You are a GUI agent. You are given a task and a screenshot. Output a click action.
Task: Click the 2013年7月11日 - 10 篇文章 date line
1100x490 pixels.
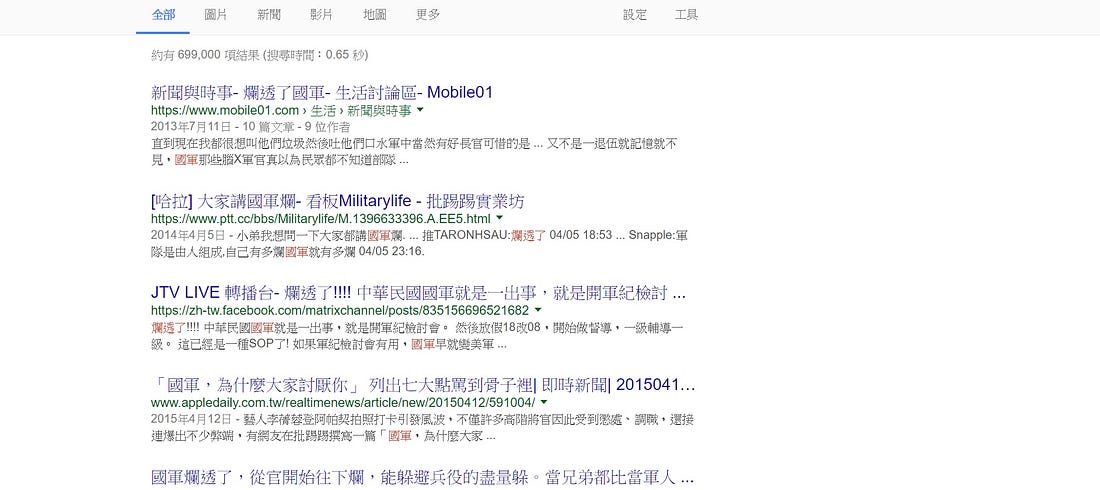[250, 126]
